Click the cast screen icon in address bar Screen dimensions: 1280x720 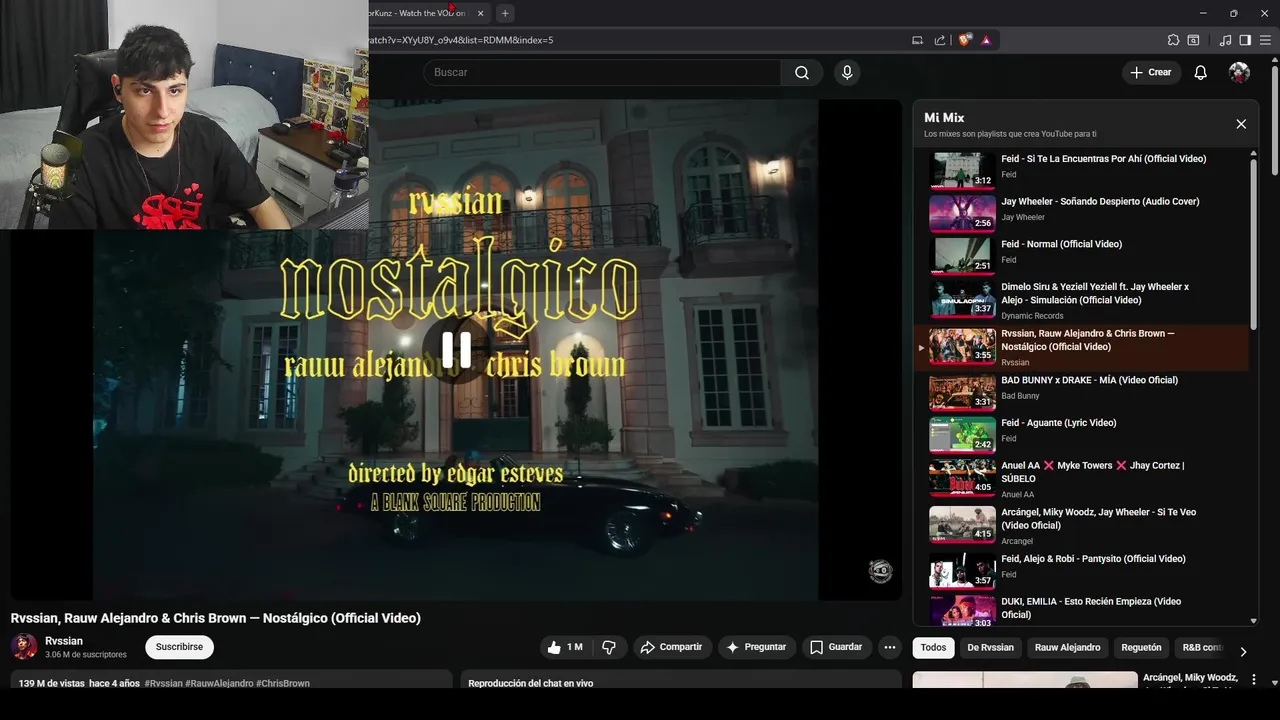pos(917,40)
